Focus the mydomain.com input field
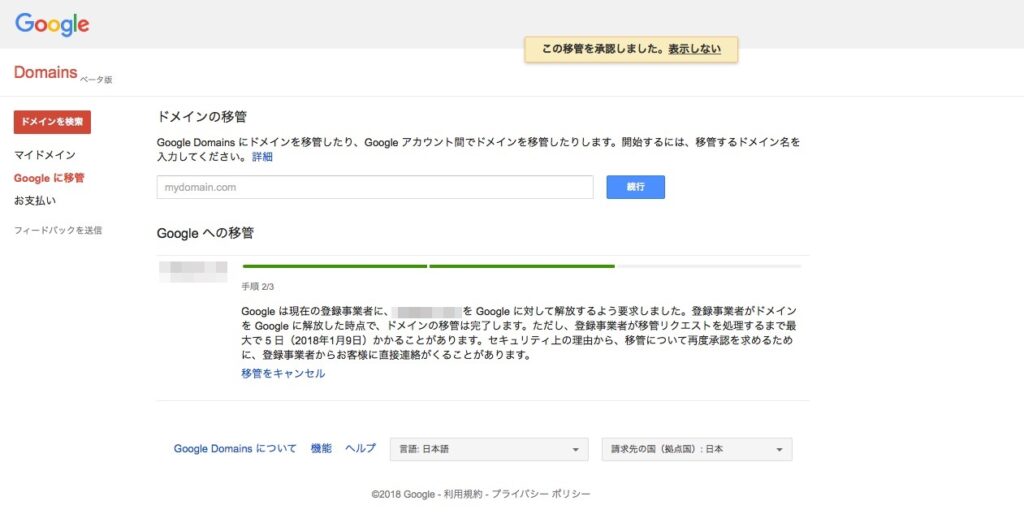This screenshot has width=1024, height=527. click(375, 187)
